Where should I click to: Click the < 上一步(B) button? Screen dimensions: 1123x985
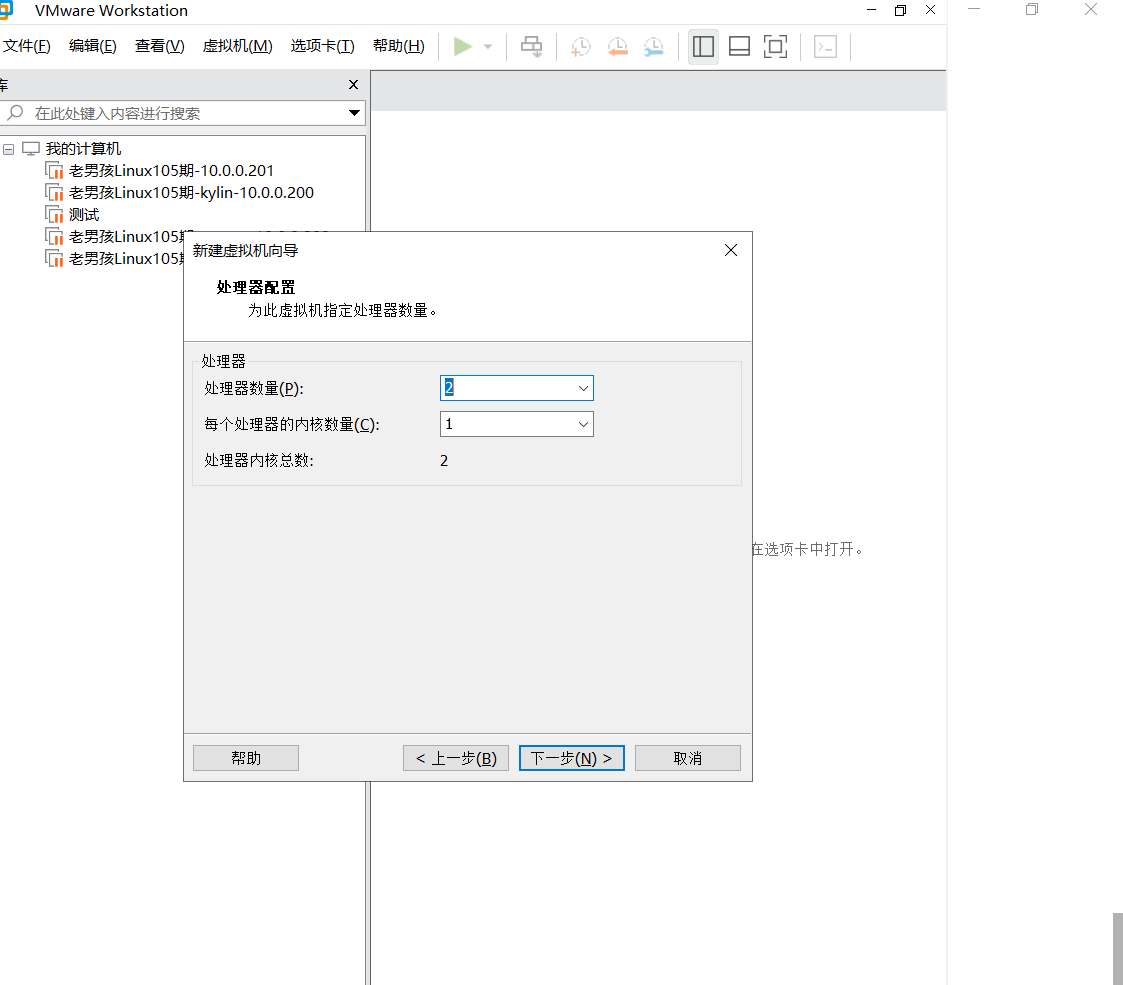pyautogui.click(x=456, y=758)
